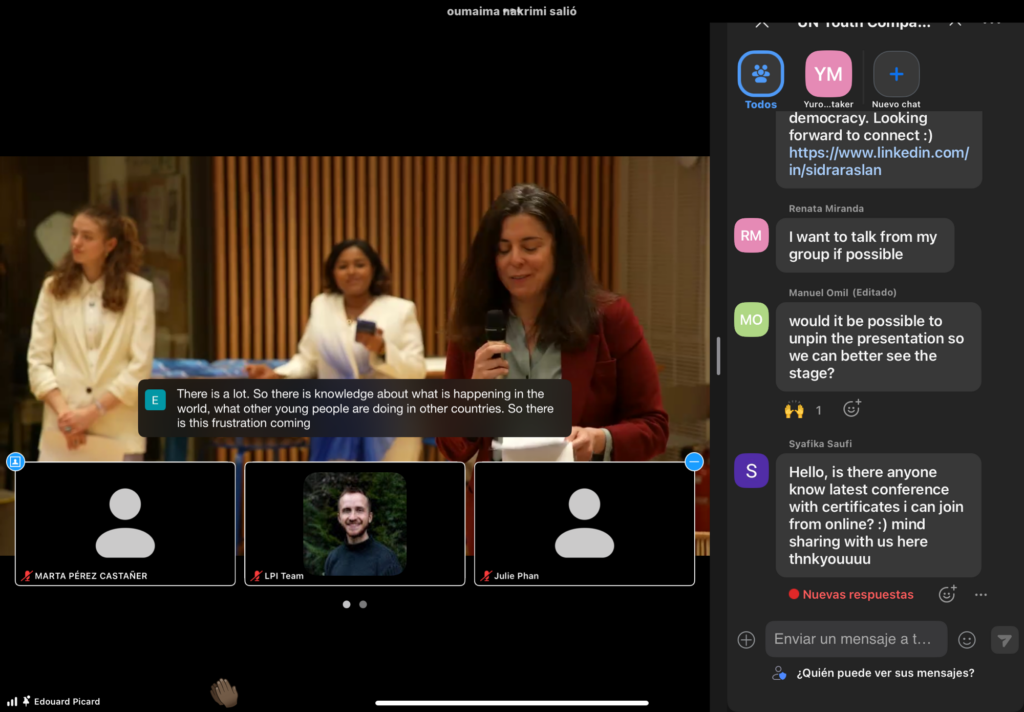Collapse thumbnail strip with blue minus button
The height and width of the screenshot is (712, 1024).
tap(694, 461)
